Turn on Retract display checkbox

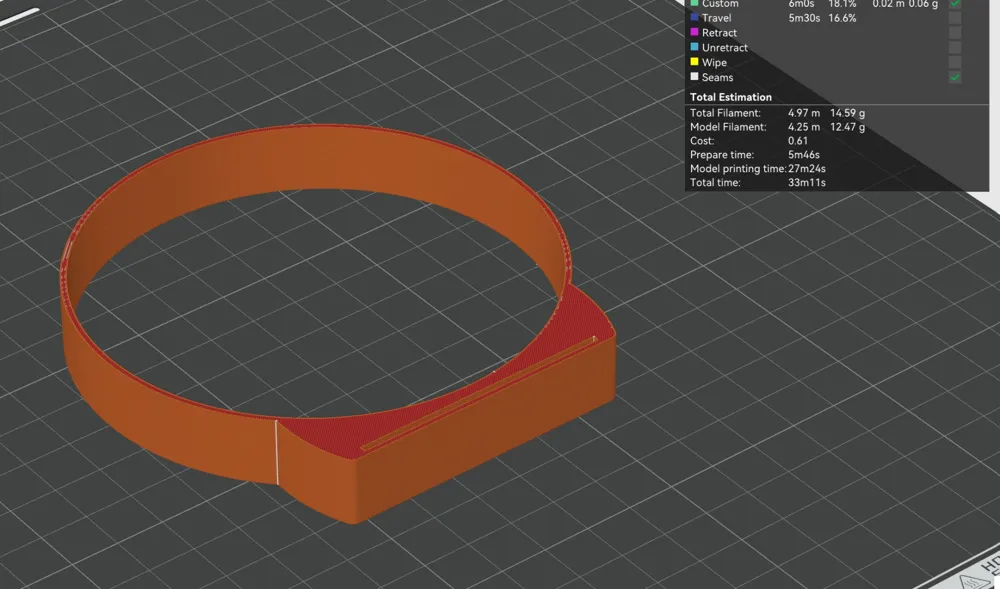(x=955, y=33)
